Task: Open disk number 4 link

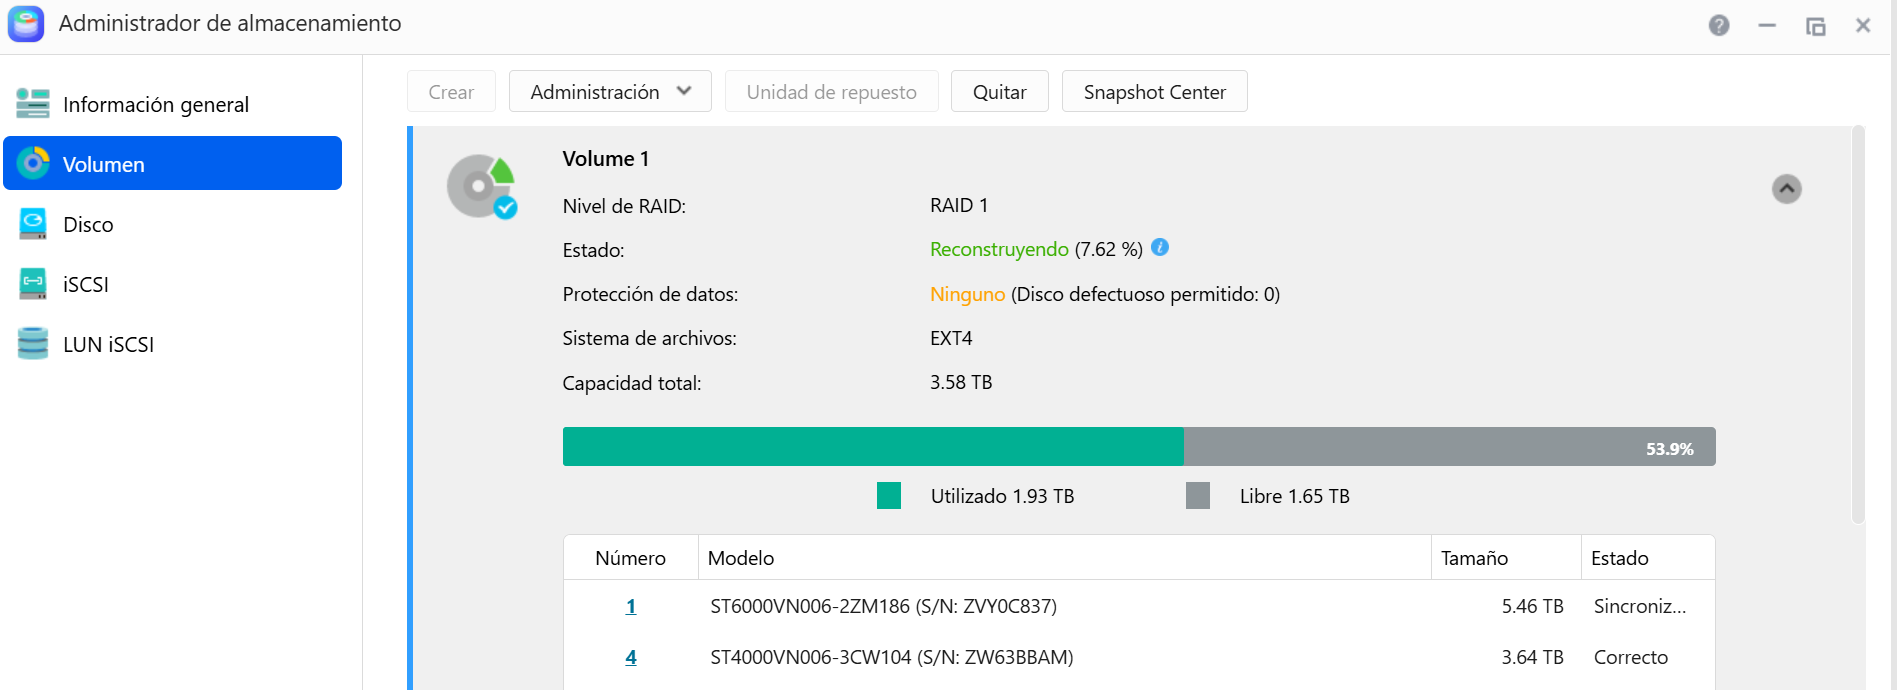Action: (631, 657)
